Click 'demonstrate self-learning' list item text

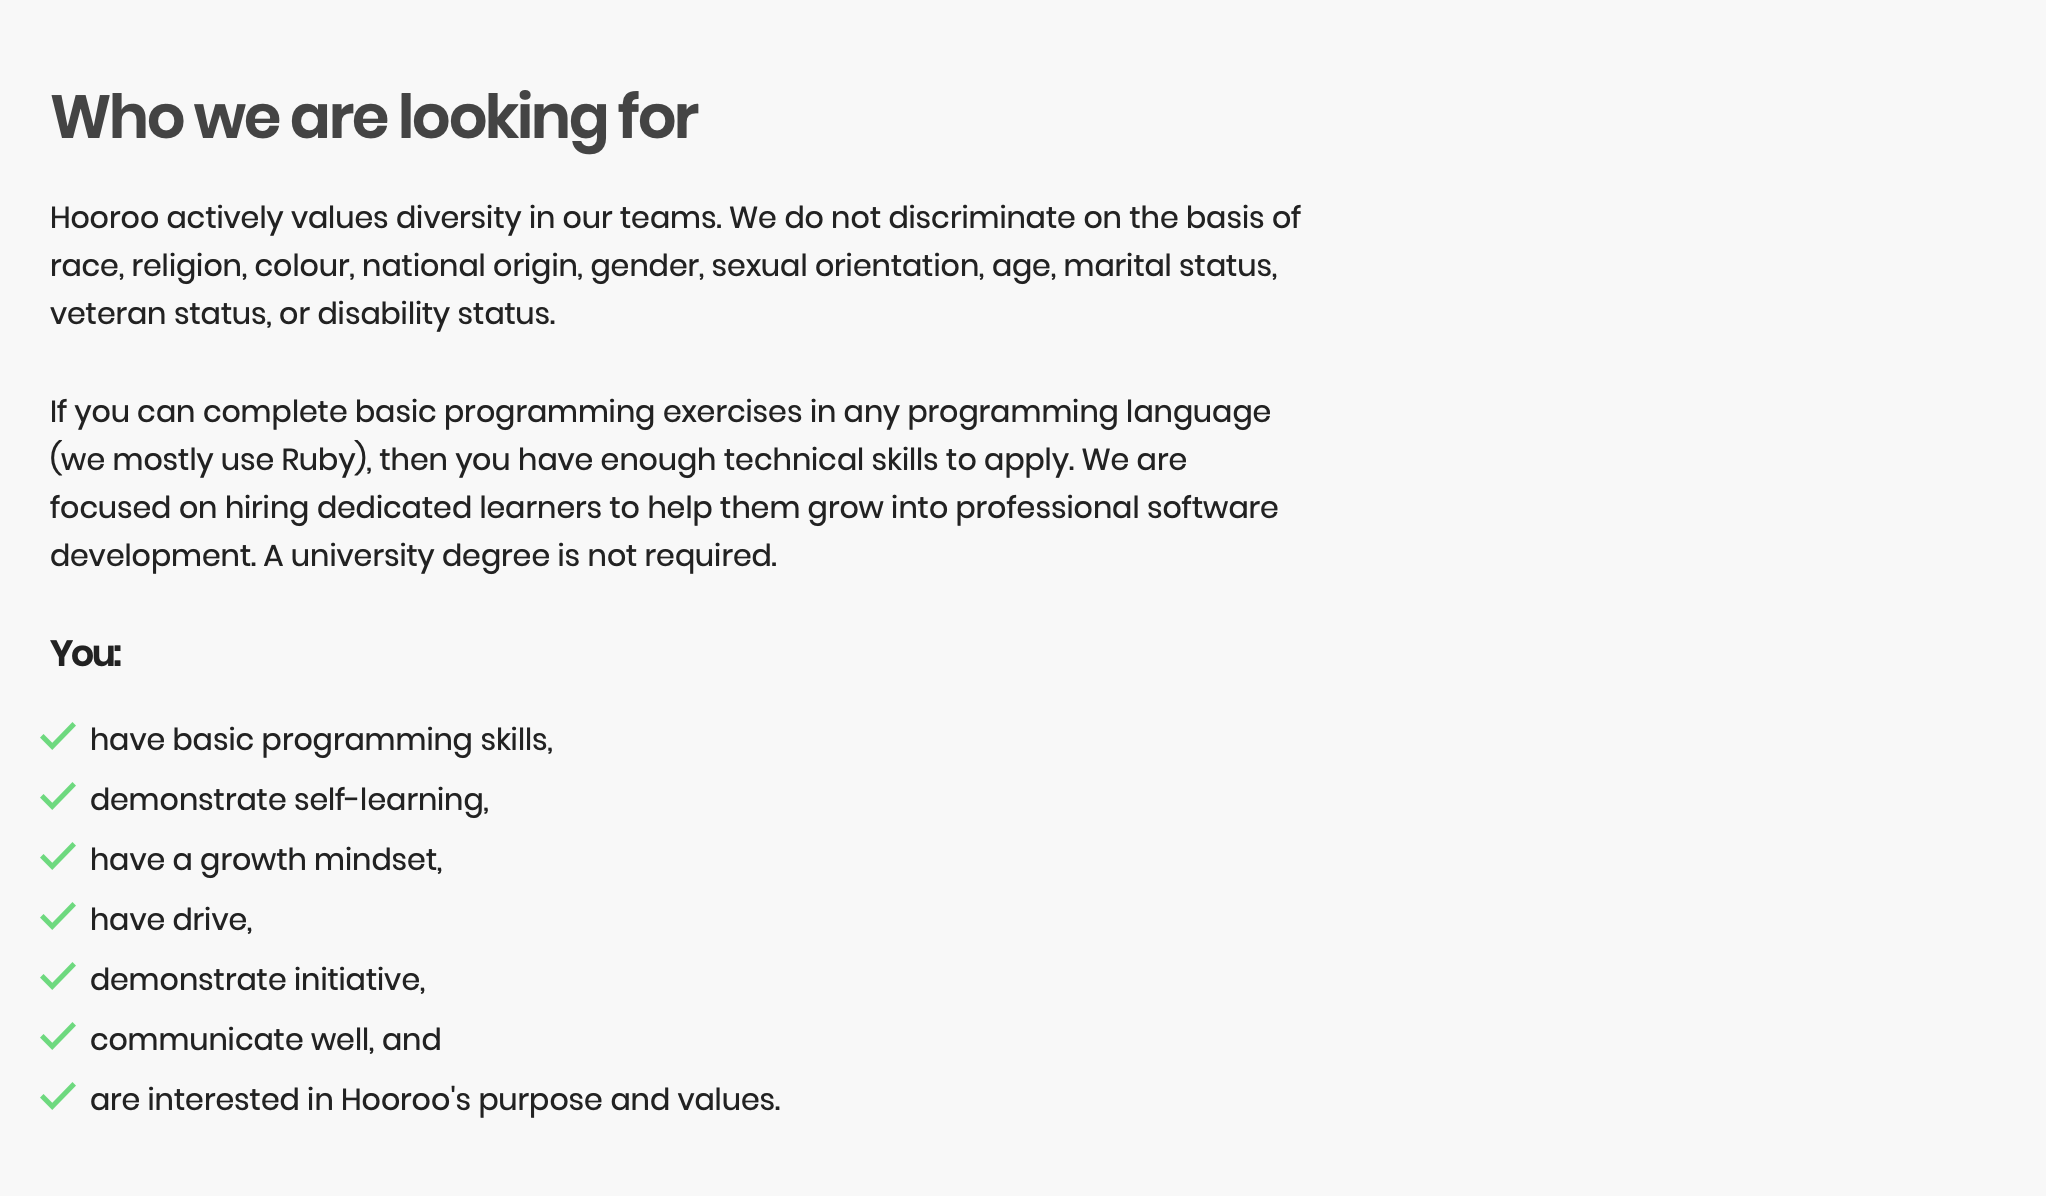click(x=289, y=800)
